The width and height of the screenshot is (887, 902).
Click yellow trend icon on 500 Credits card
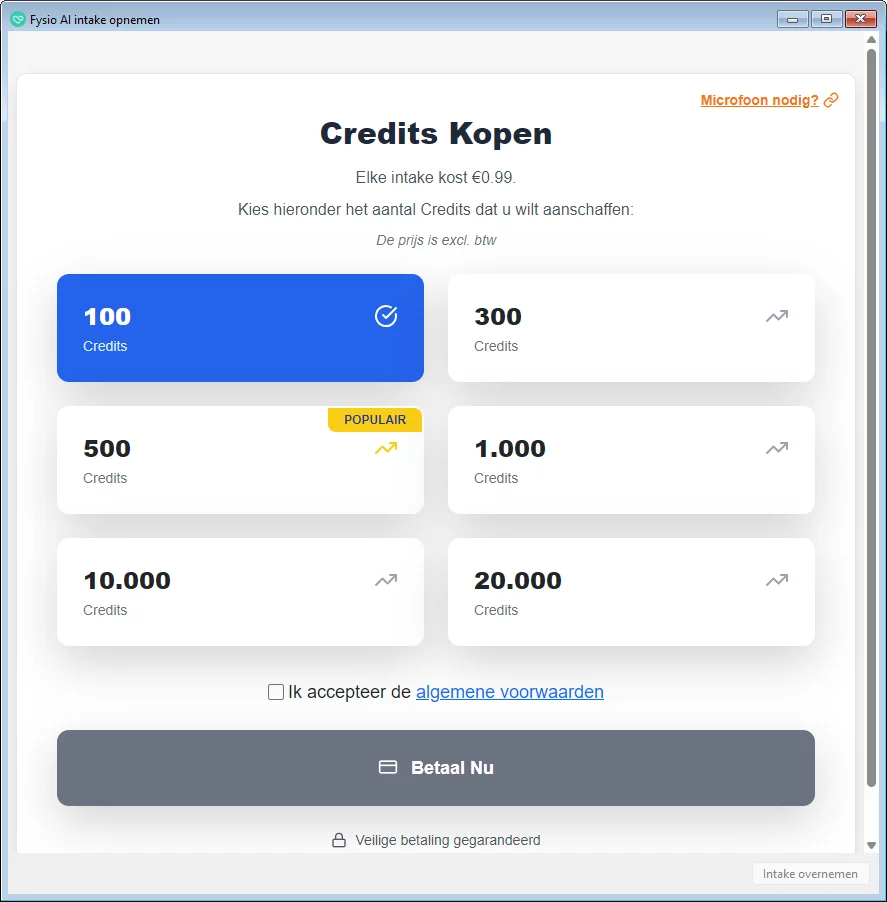386,448
